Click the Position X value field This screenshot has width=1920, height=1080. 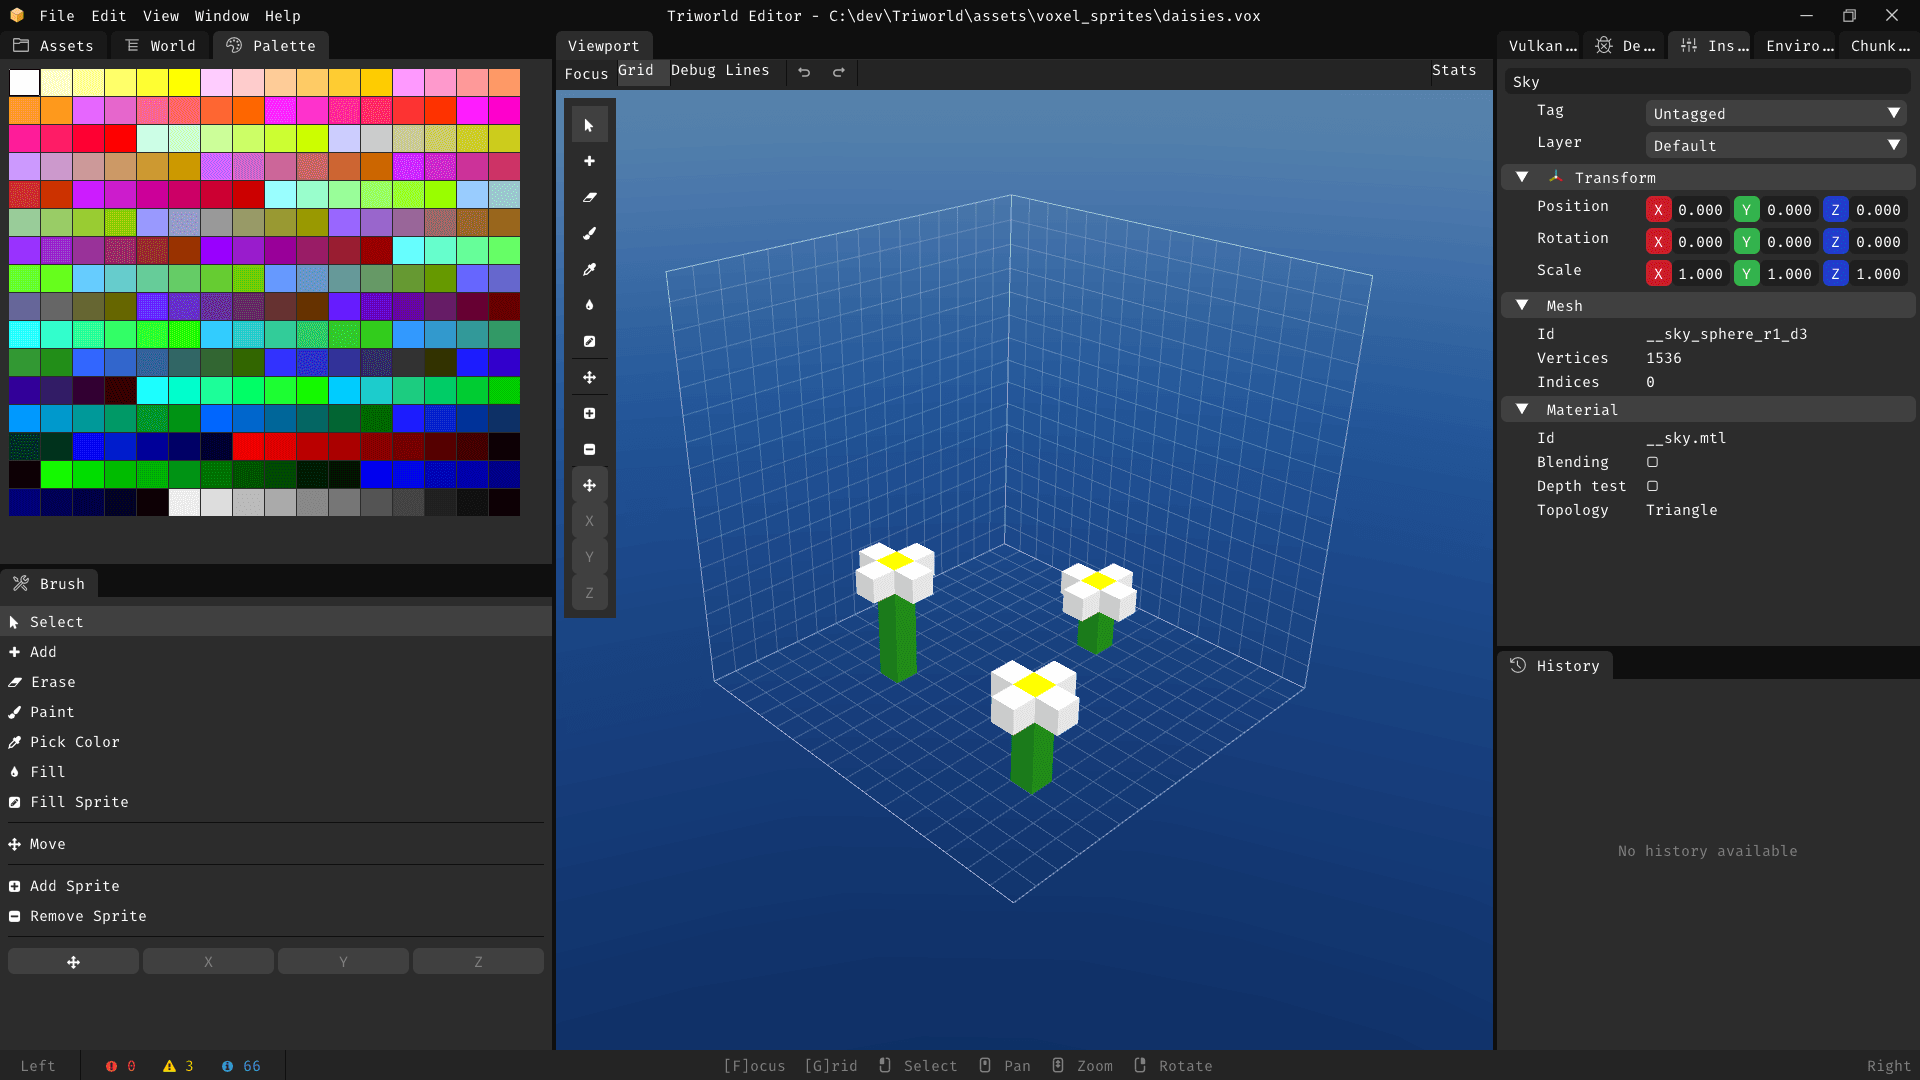pos(1699,210)
